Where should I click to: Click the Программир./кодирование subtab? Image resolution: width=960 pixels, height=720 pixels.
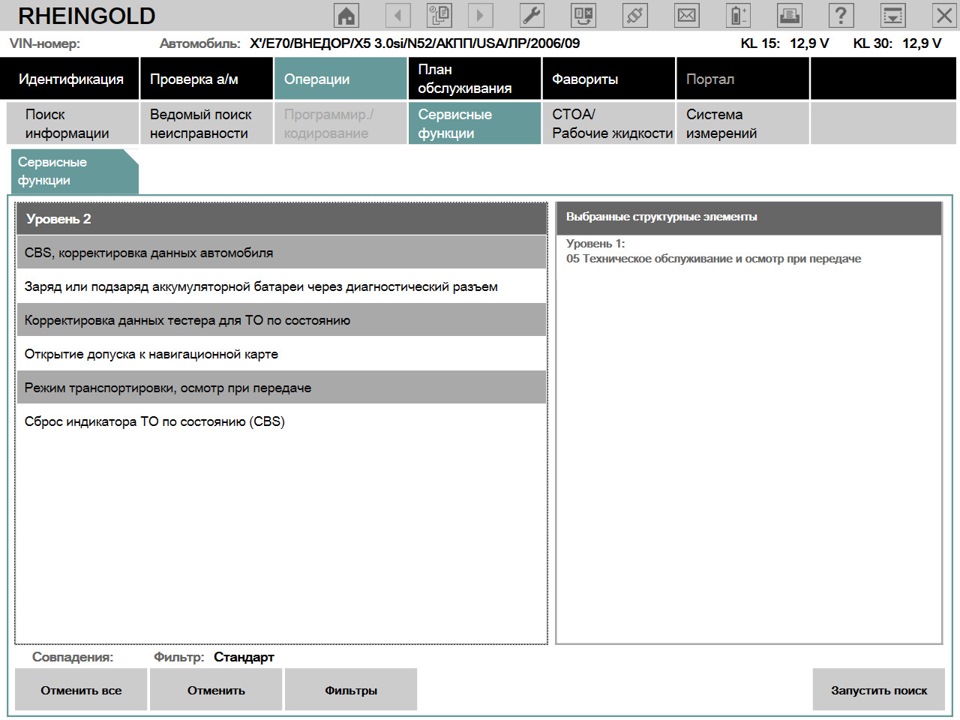[x=340, y=123]
